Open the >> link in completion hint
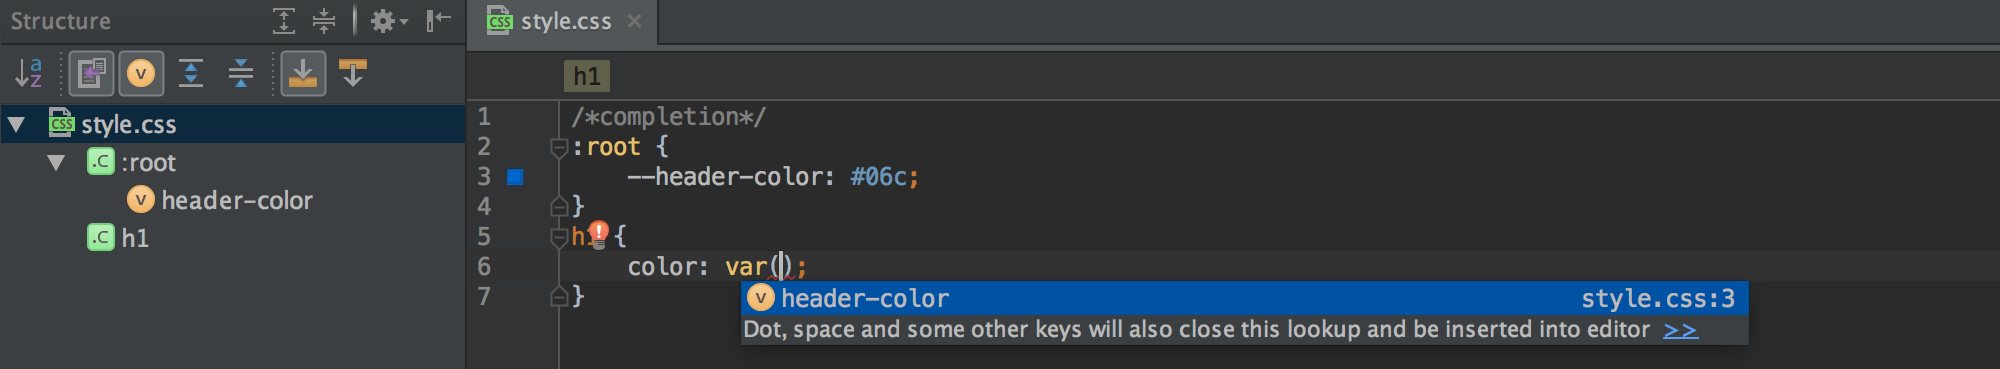Screen dimensions: 2000x369 pos(1680,330)
